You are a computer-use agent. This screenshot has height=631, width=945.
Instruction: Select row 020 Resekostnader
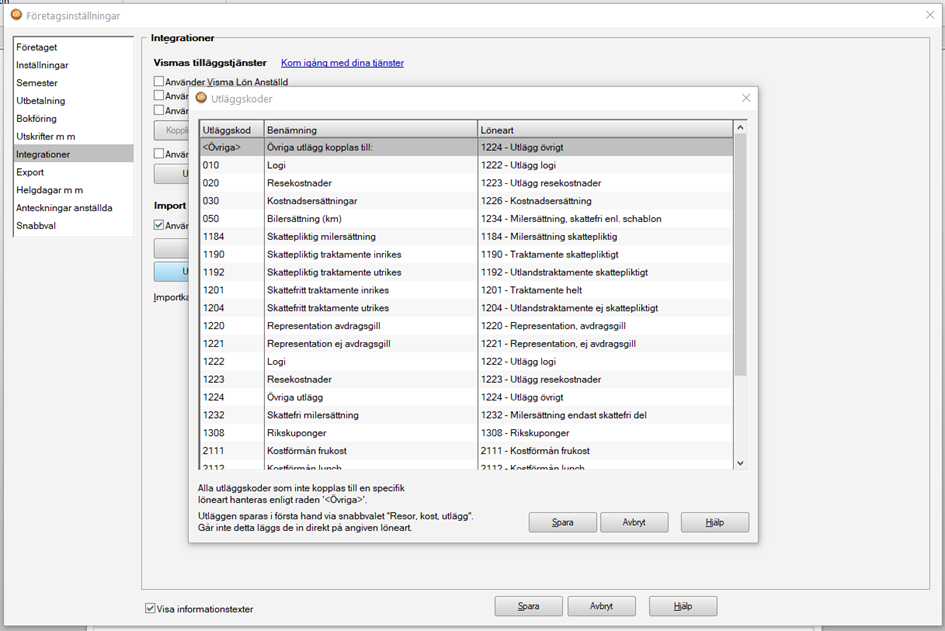click(466, 183)
